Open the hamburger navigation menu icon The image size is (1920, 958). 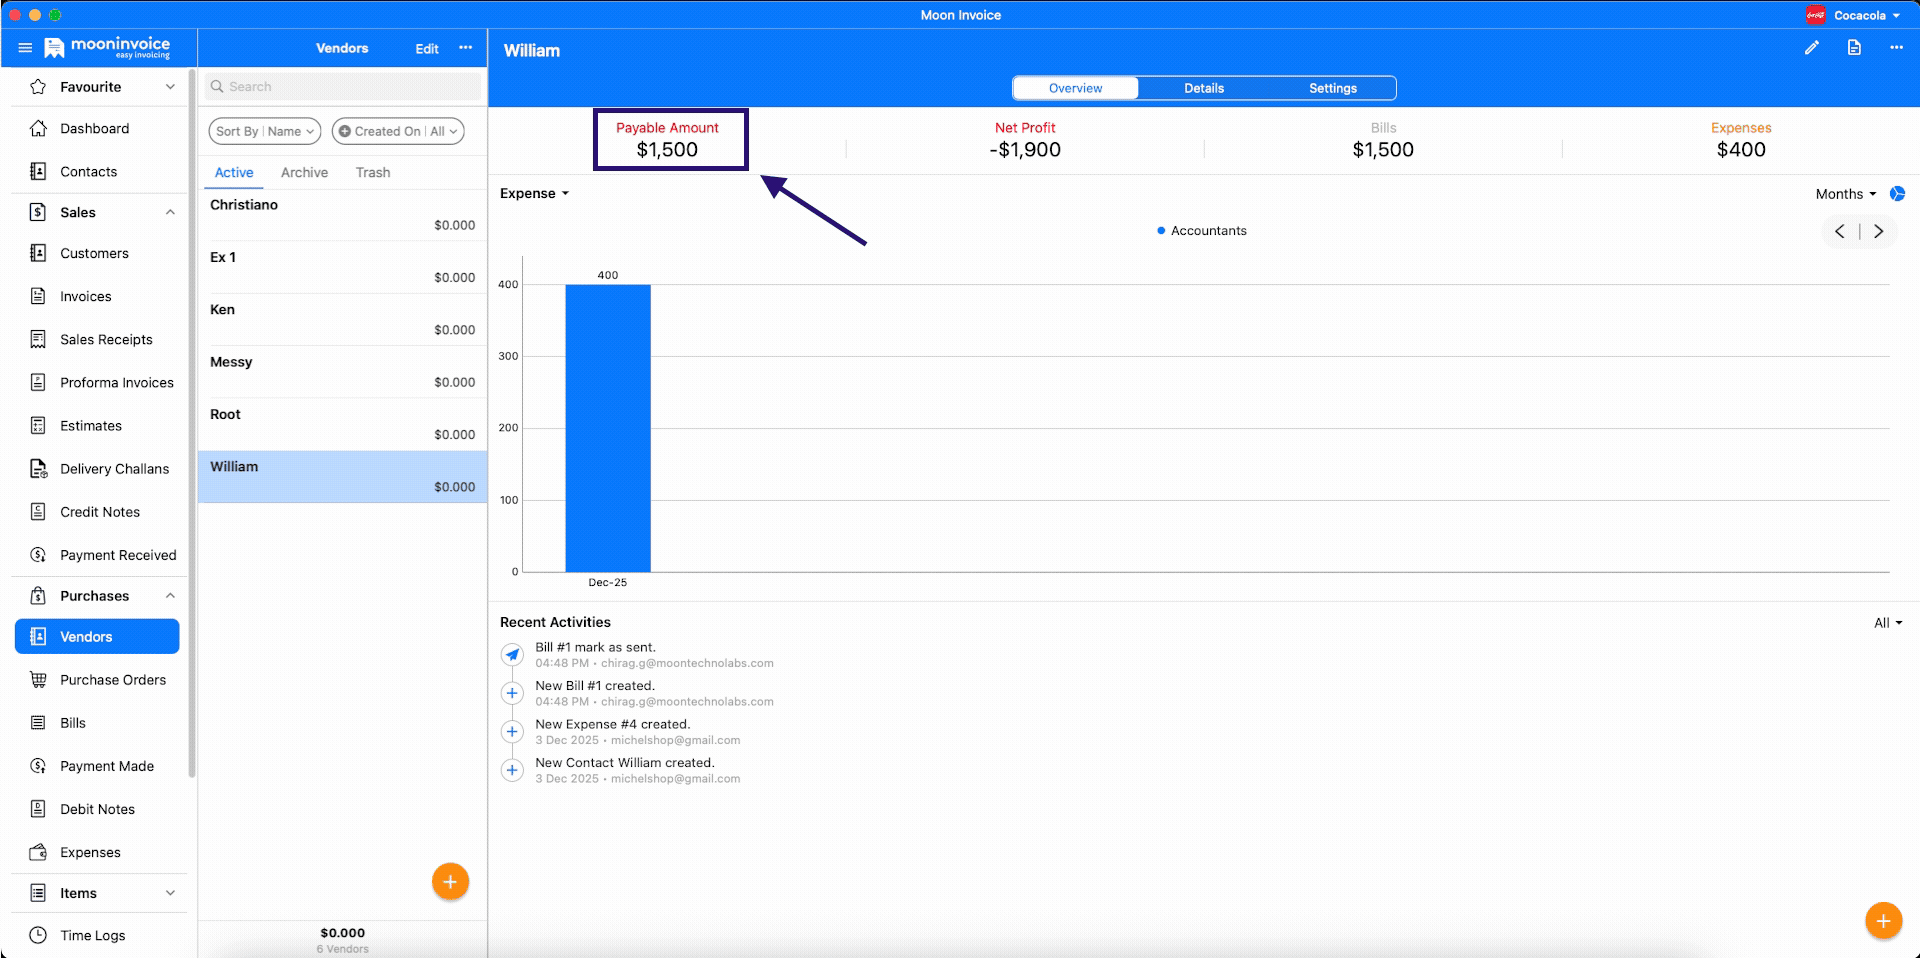pos(25,47)
